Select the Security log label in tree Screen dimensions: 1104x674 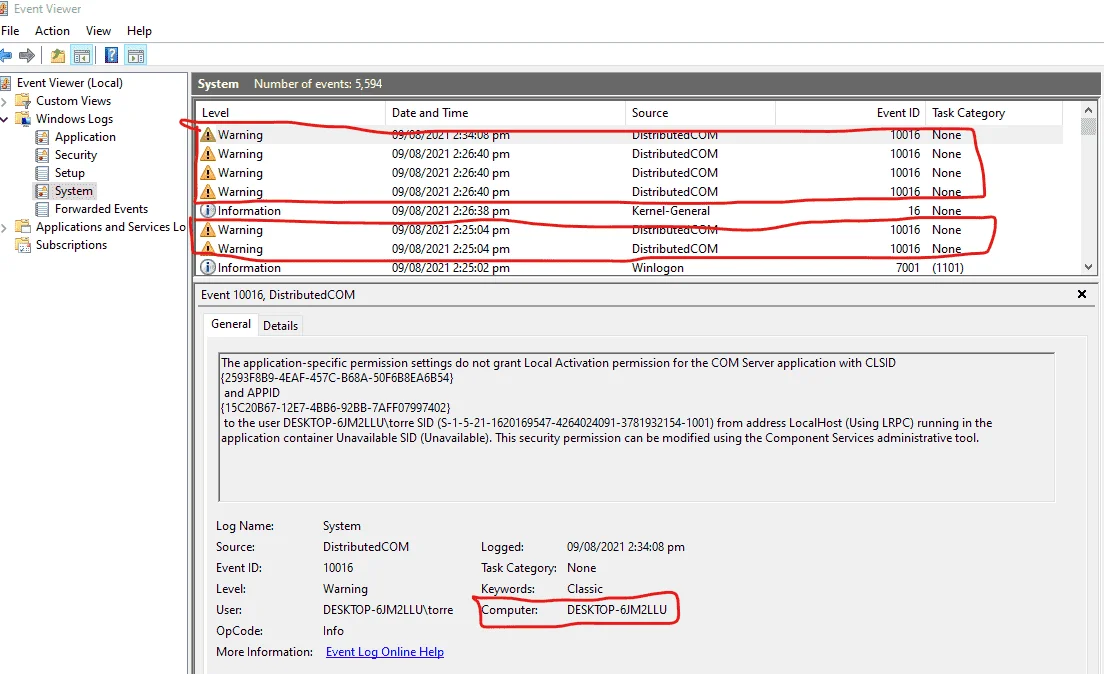pyautogui.click(x=75, y=155)
